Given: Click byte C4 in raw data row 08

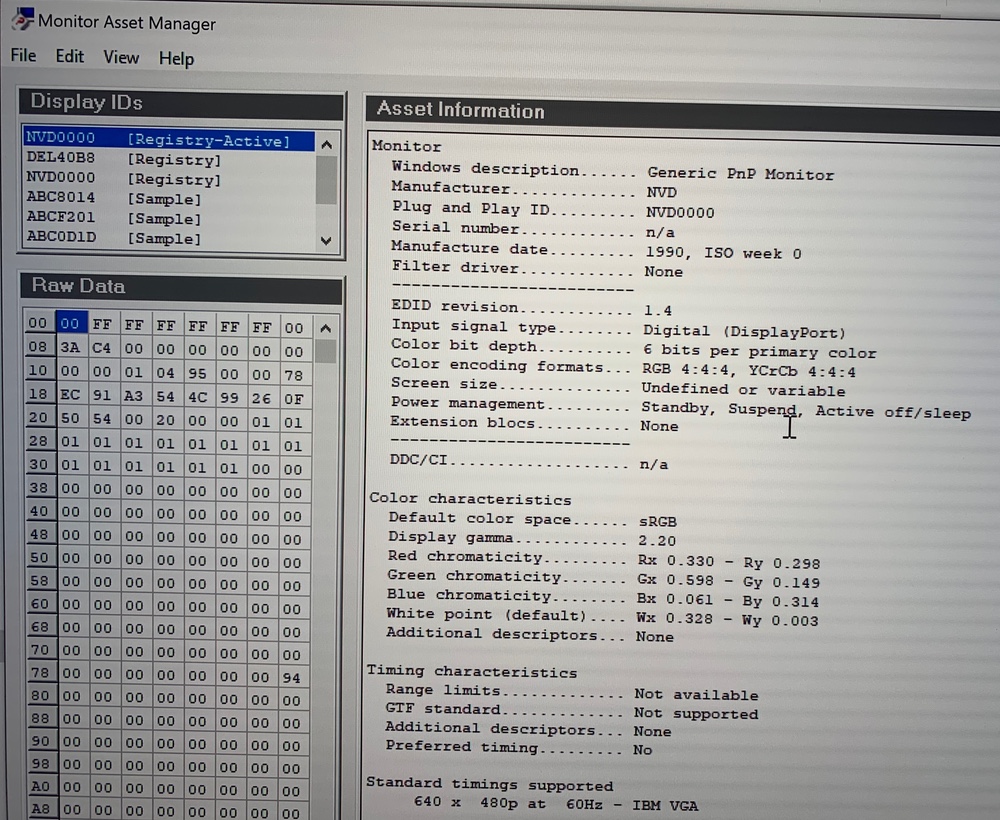Looking at the screenshot, I should click(102, 348).
